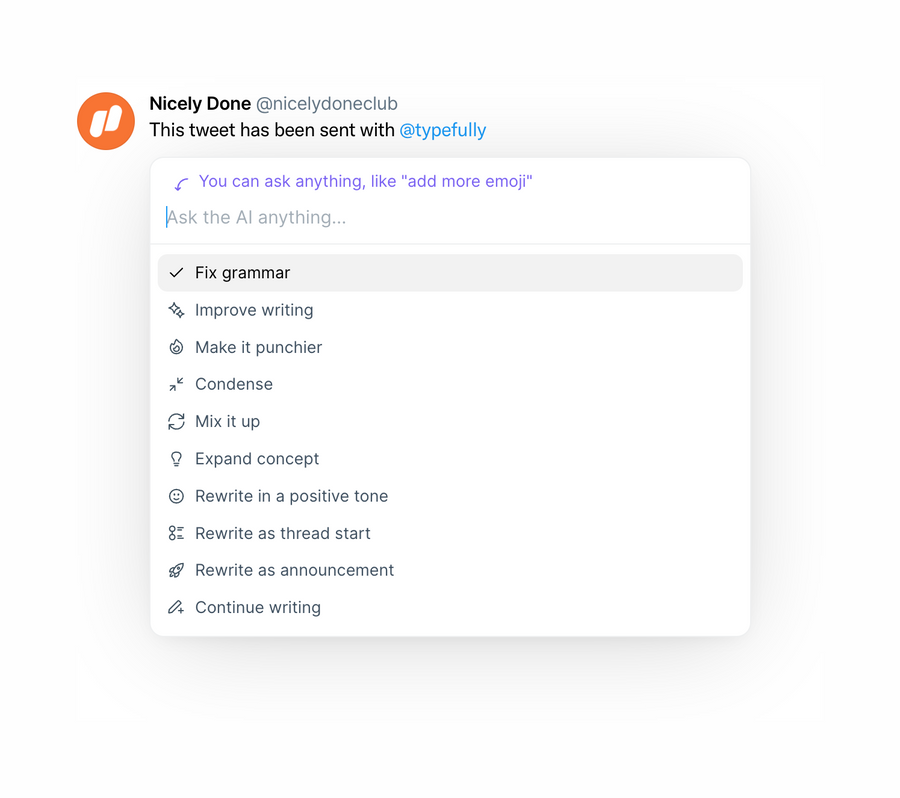The width and height of the screenshot is (900, 798).
Task: Click the Nicely Done profile avatar
Action: tap(106, 120)
